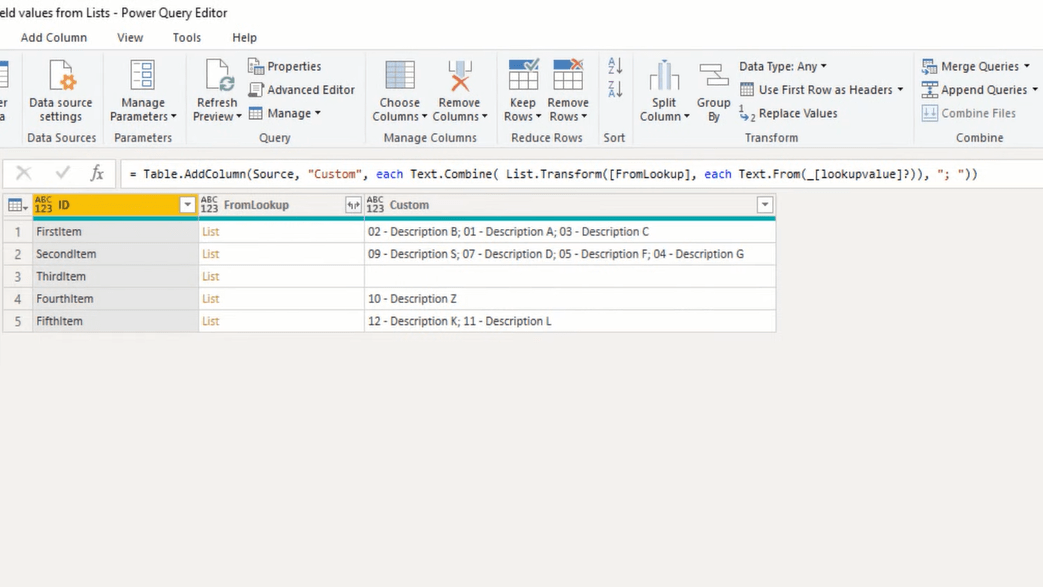This screenshot has height=587, width=1043.
Task: Select the Custom column header
Action: [570, 205]
